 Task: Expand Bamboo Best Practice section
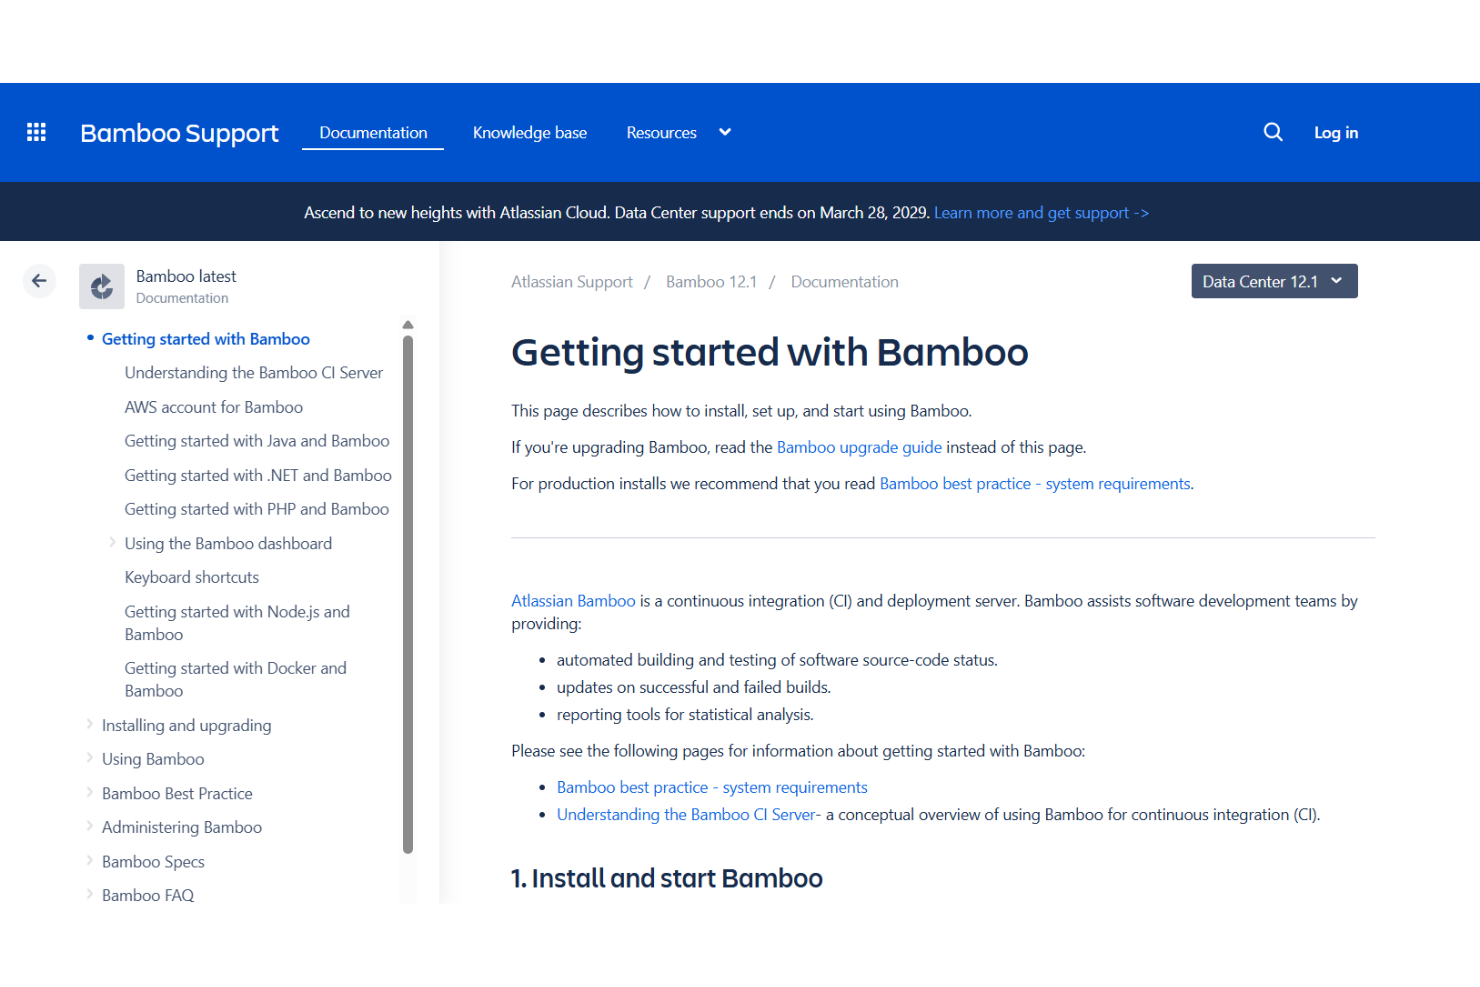(89, 792)
